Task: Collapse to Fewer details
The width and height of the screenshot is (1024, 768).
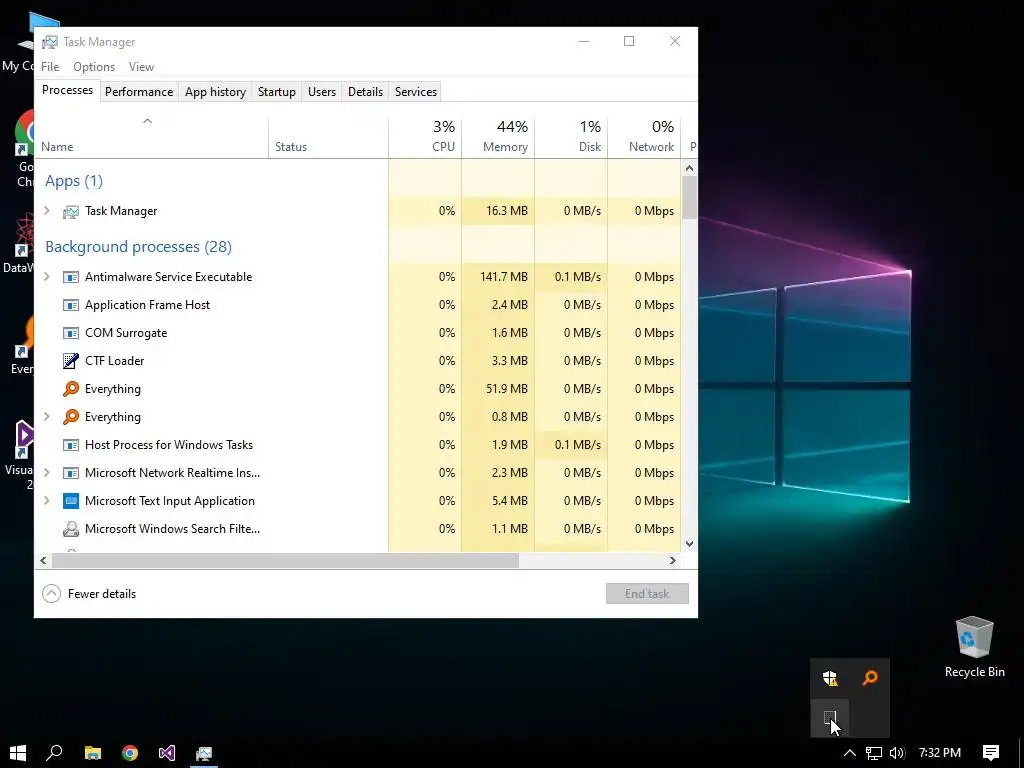Action: (x=89, y=594)
